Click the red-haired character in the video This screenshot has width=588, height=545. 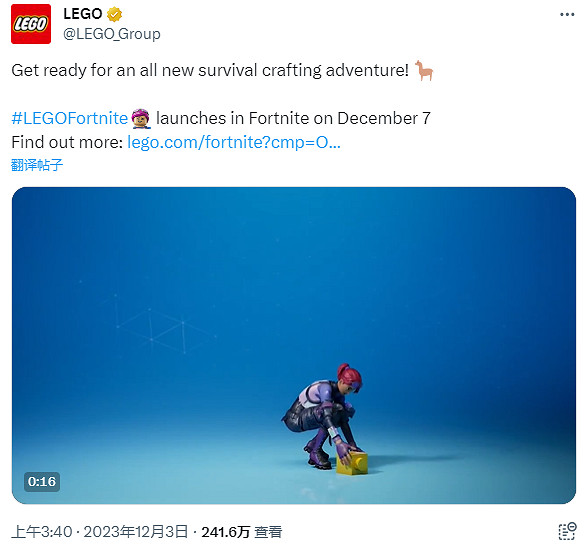322,416
